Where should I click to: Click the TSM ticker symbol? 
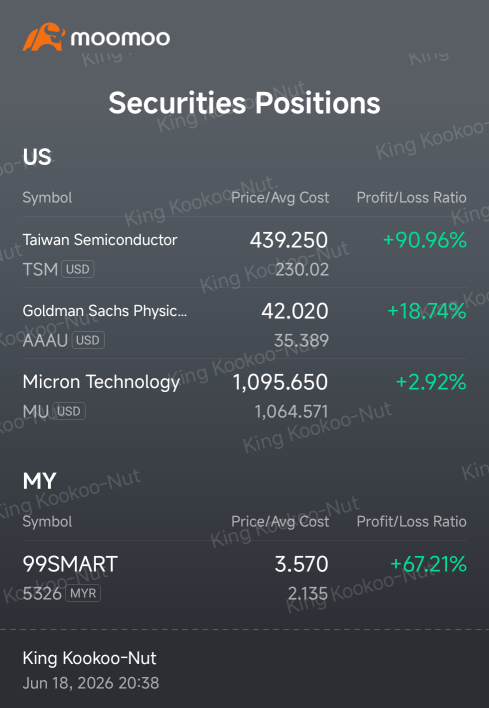click(40, 270)
